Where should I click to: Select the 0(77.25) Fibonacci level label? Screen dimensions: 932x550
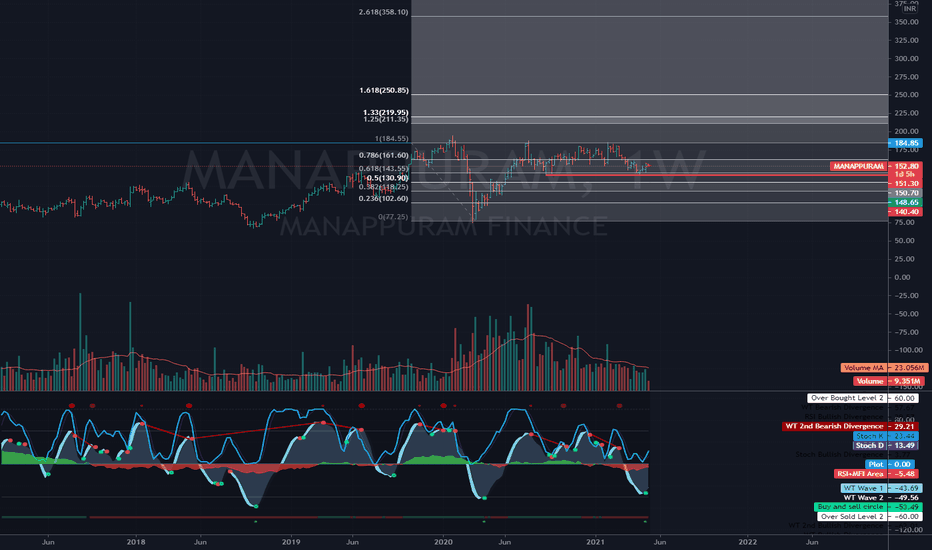click(393, 217)
